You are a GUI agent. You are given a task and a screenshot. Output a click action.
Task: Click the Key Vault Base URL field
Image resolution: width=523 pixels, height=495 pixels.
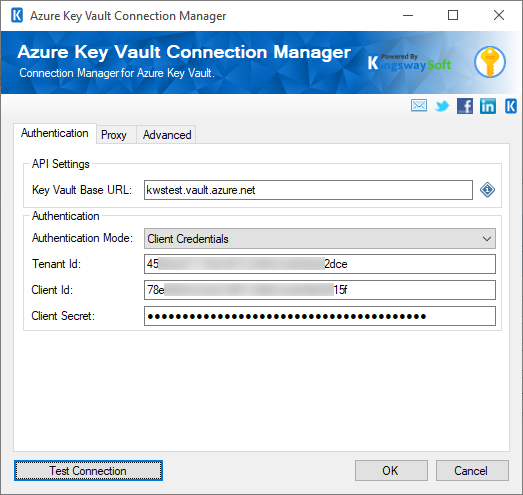click(308, 190)
